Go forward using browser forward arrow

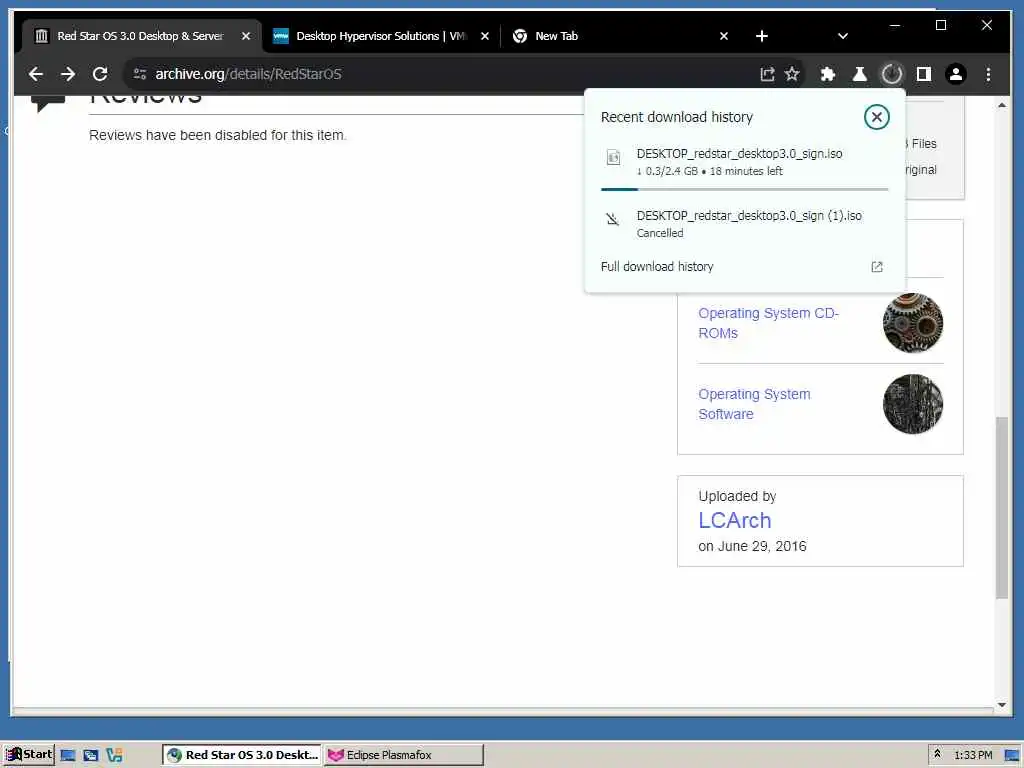point(68,74)
